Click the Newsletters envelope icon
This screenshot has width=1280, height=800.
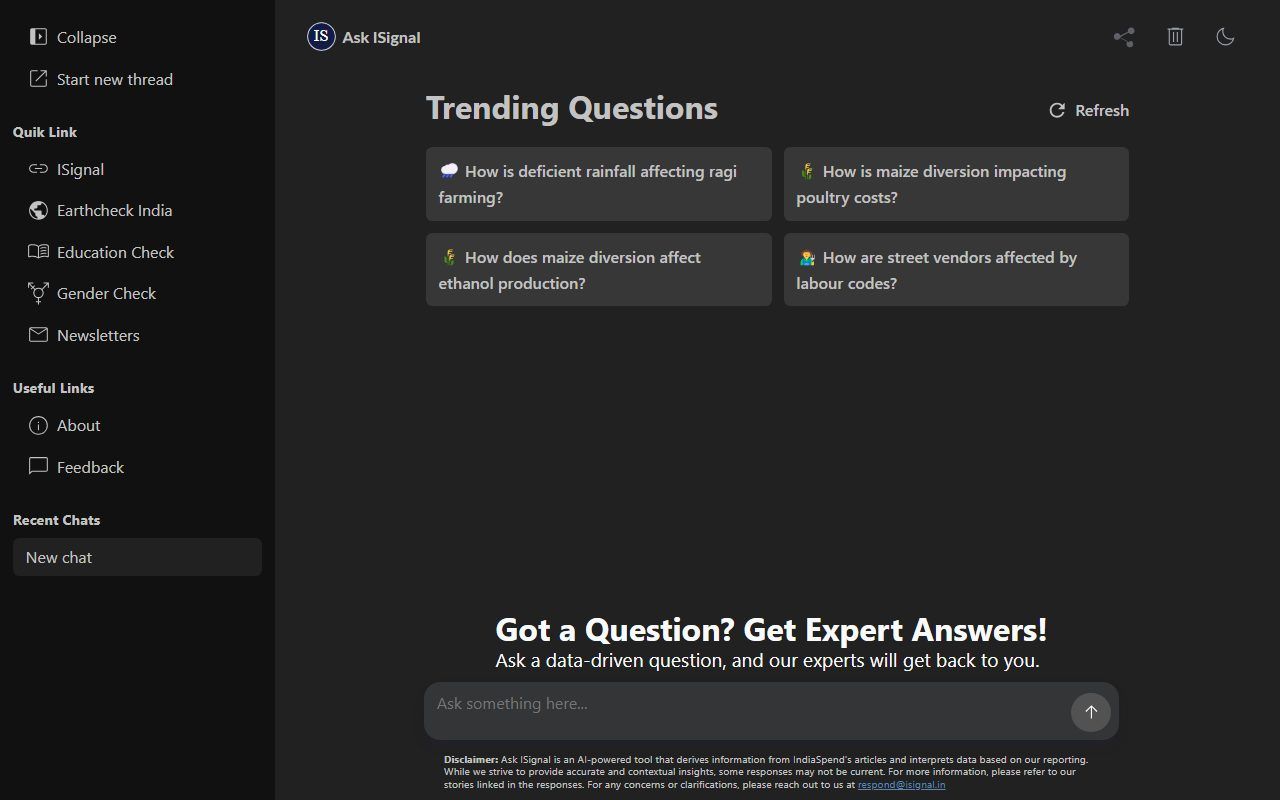coord(38,335)
